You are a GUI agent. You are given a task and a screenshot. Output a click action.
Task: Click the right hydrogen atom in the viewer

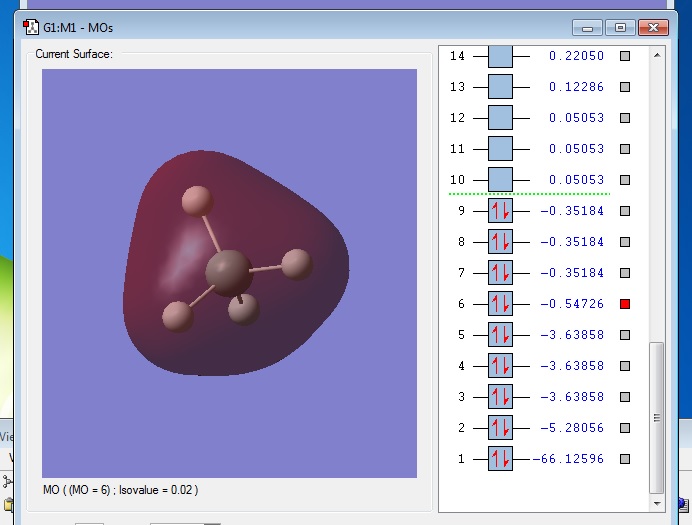(x=297, y=264)
